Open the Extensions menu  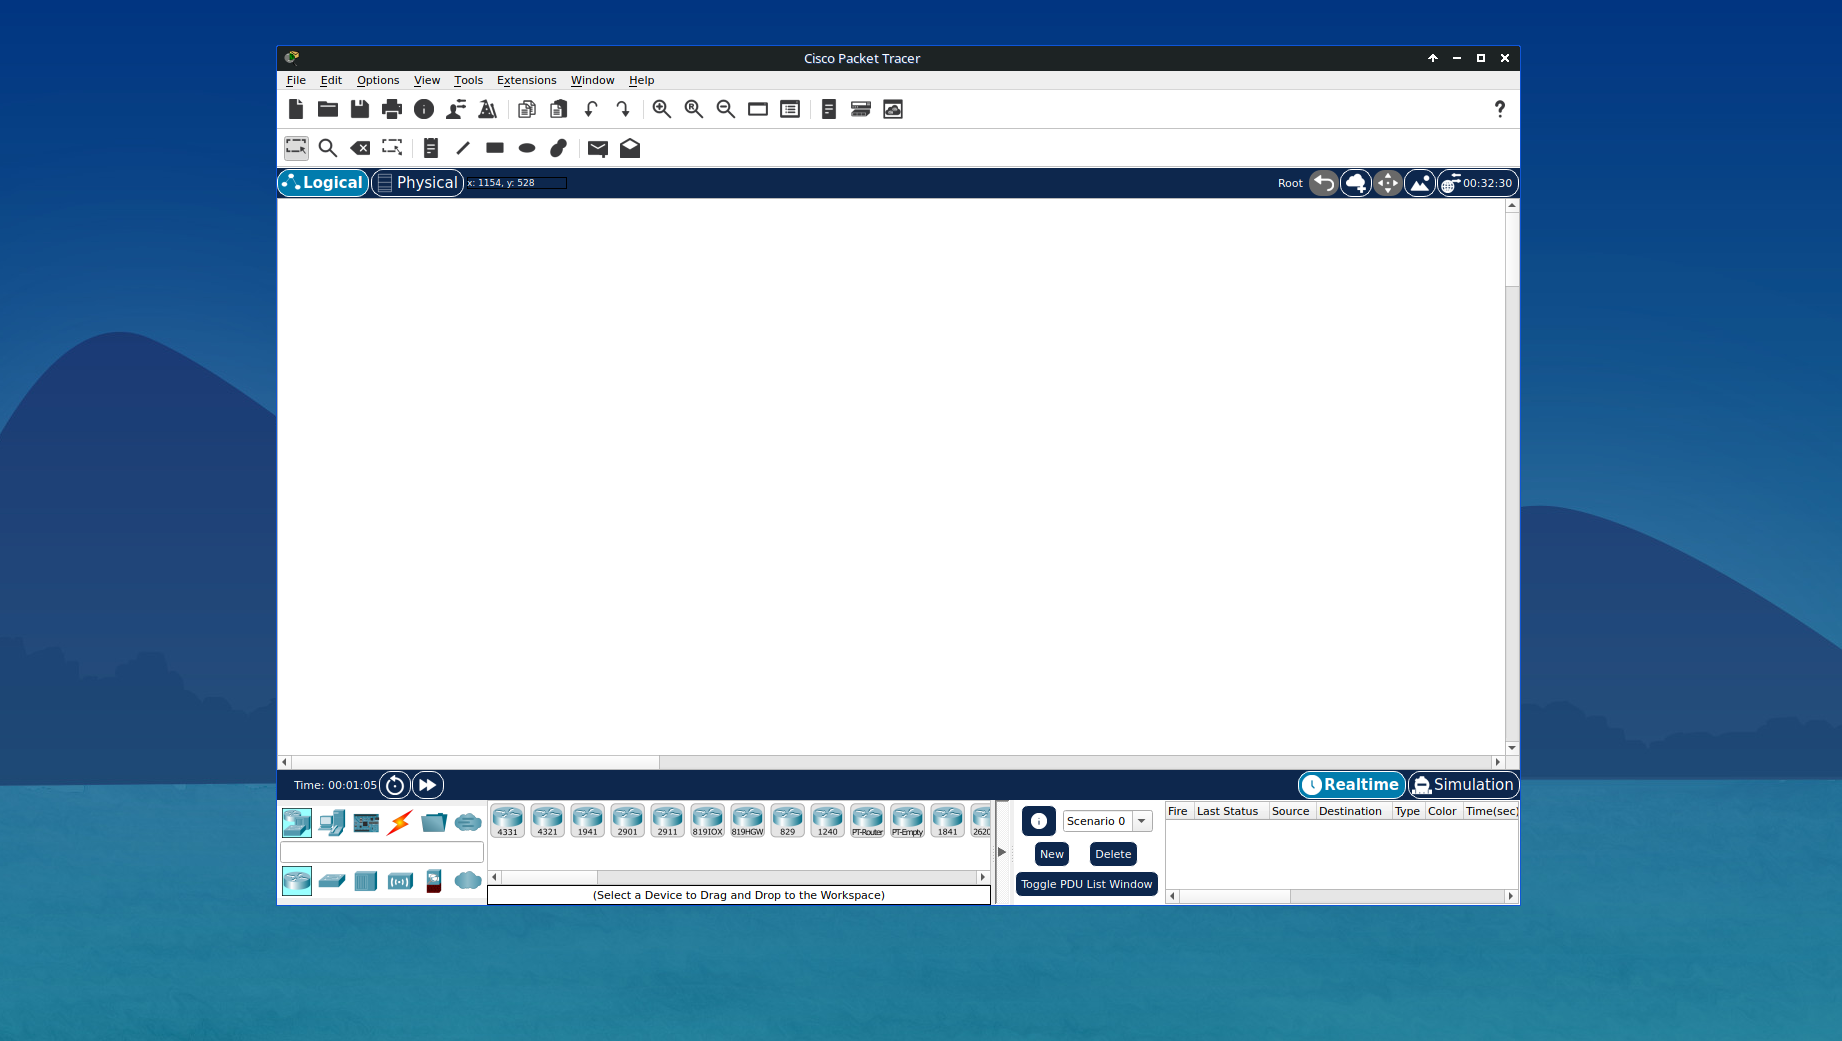[527, 80]
